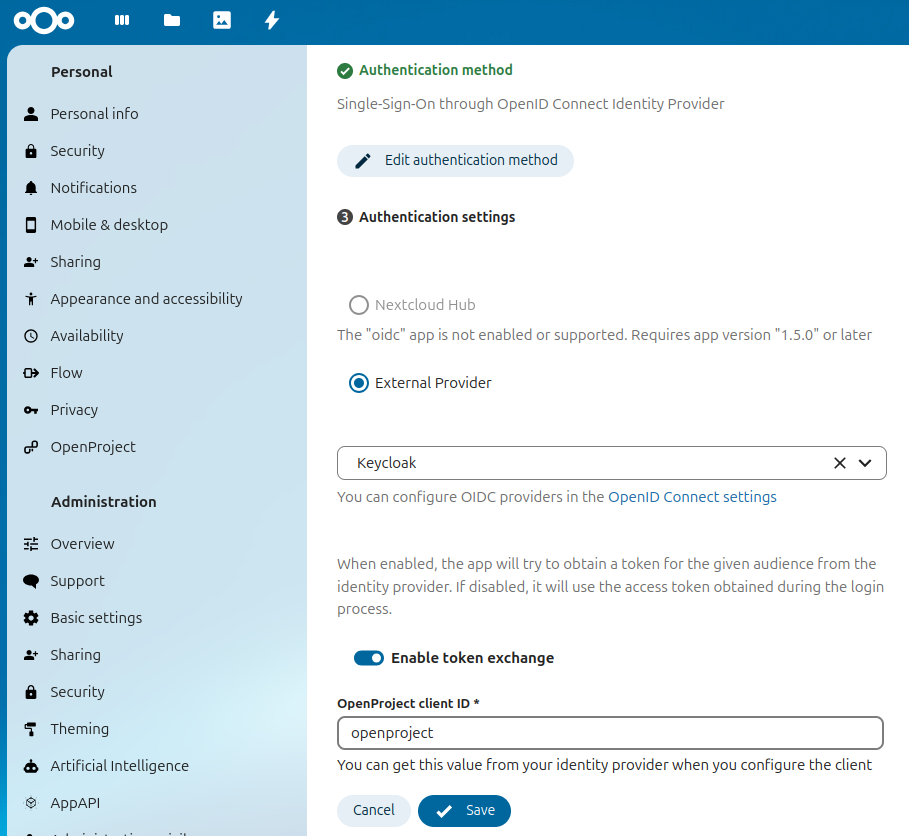This screenshot has height=836, width=909.
Task: Open Artificial Intelligence settings
Action: click(119, 765)
